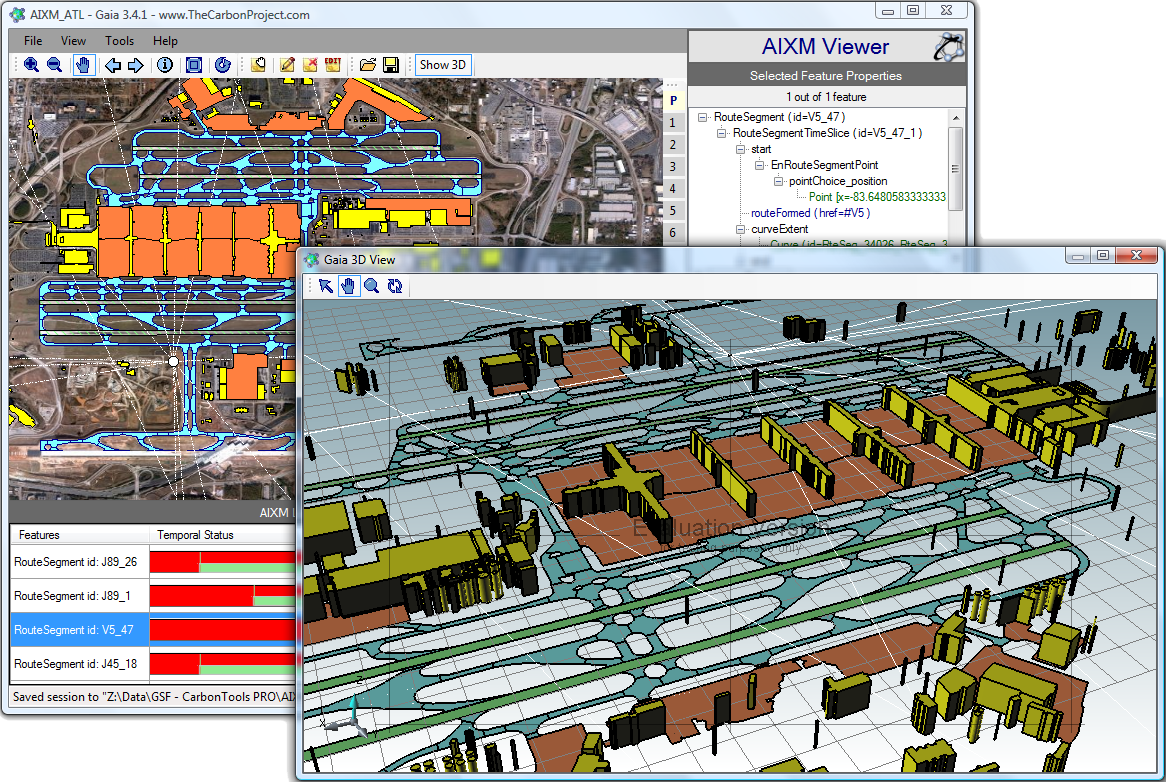Click the Features column header

80,535
